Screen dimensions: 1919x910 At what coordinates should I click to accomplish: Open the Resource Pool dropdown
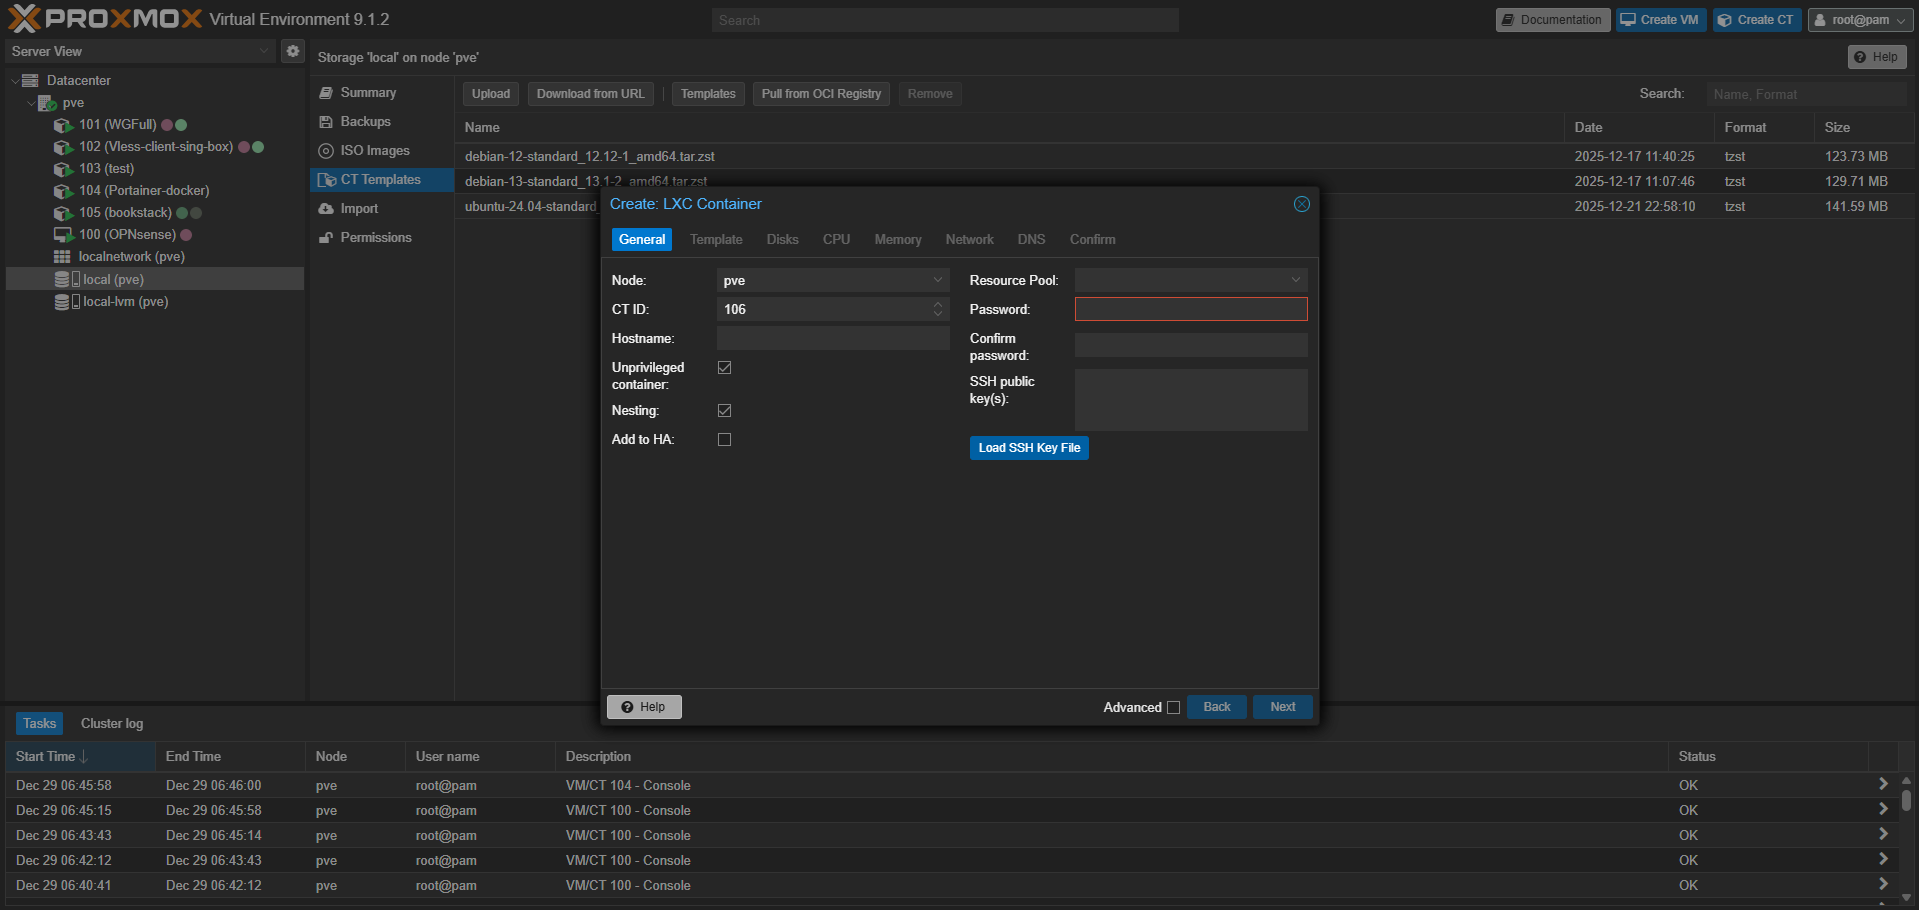(1296, 280)
